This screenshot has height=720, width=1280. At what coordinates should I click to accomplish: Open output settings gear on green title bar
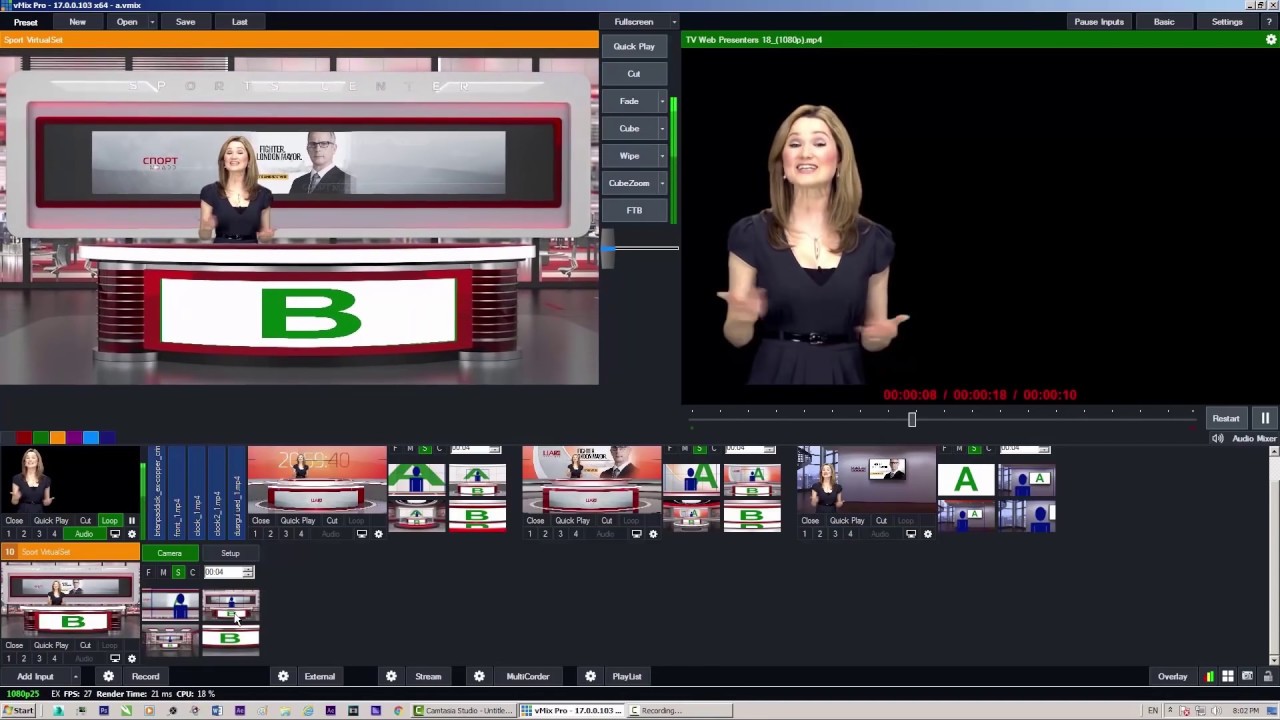(x=1271, y=40)
